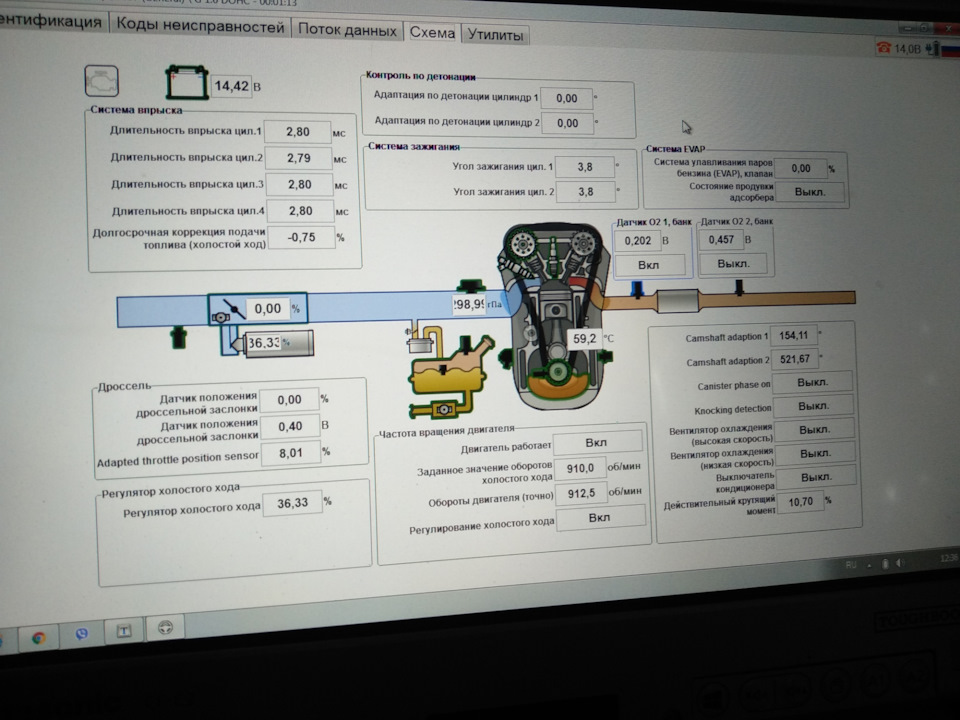Click the RU language indicator in tray

pyautogui.click(x=851, y=564)
